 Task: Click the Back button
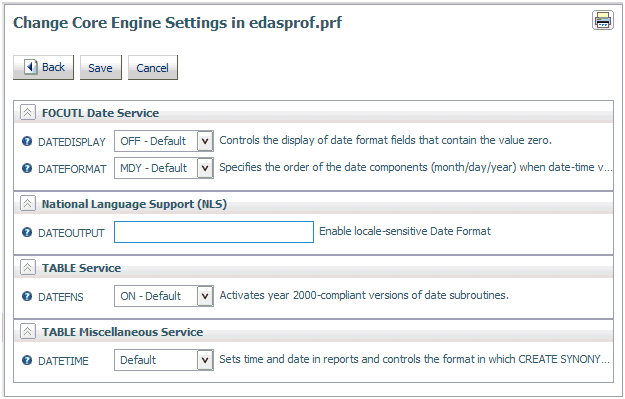[x=43, y=67]
